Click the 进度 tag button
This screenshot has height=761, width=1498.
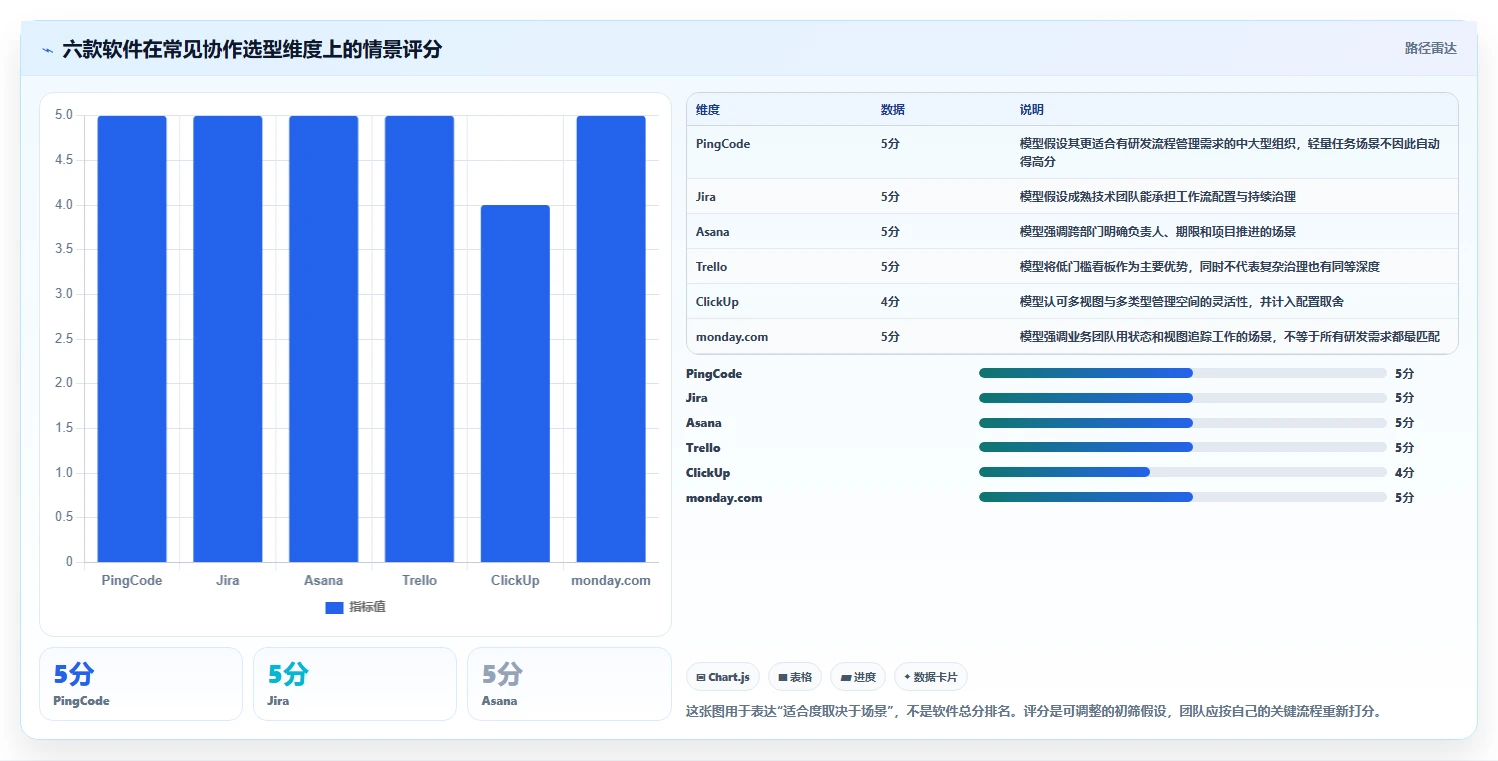[x=859, y=677]
